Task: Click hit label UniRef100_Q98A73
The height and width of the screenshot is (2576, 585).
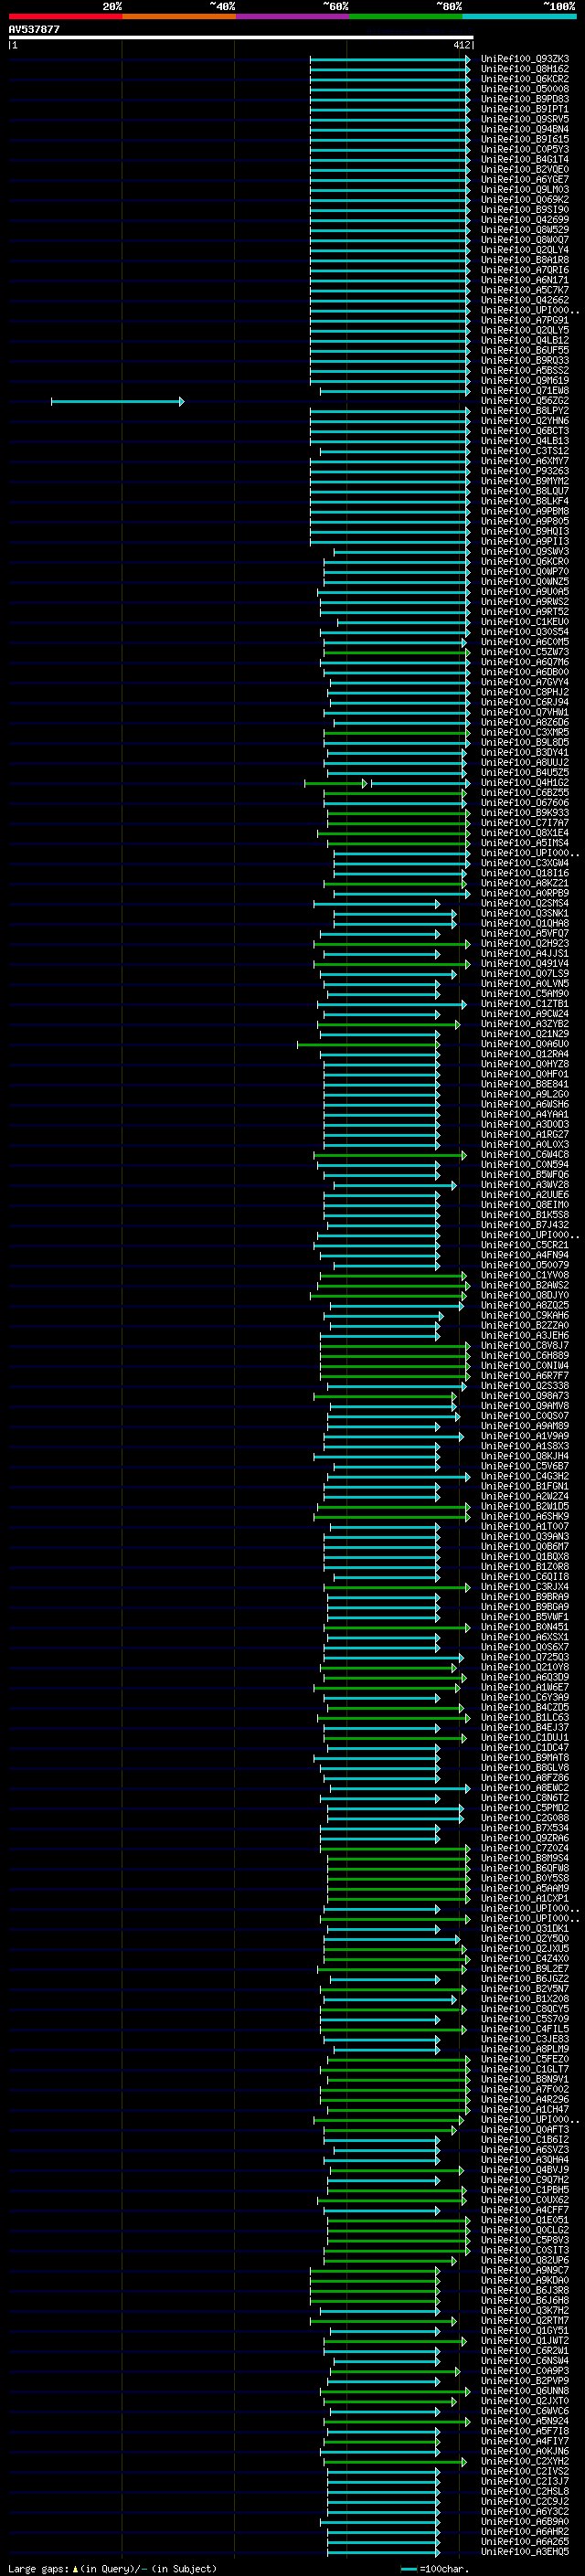Action: [525, 1396]
